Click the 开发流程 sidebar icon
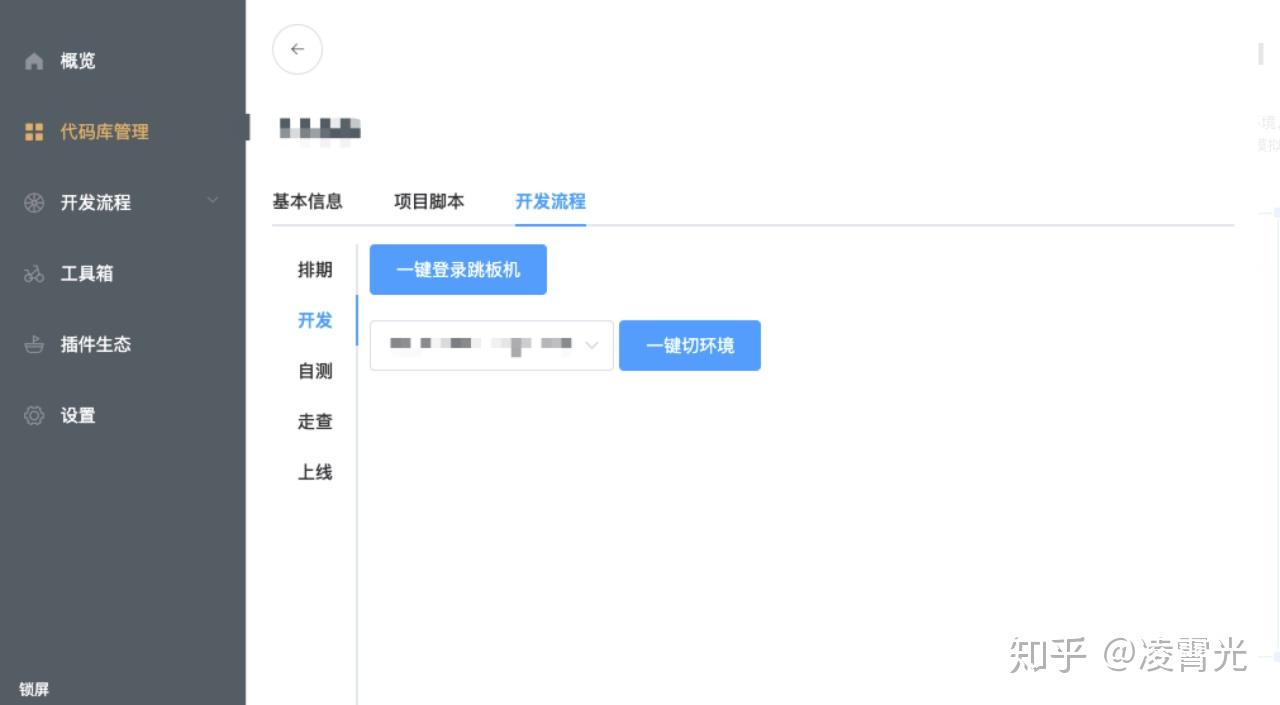The width and height of the screenshot is (1280, 705). pos(32,202)
